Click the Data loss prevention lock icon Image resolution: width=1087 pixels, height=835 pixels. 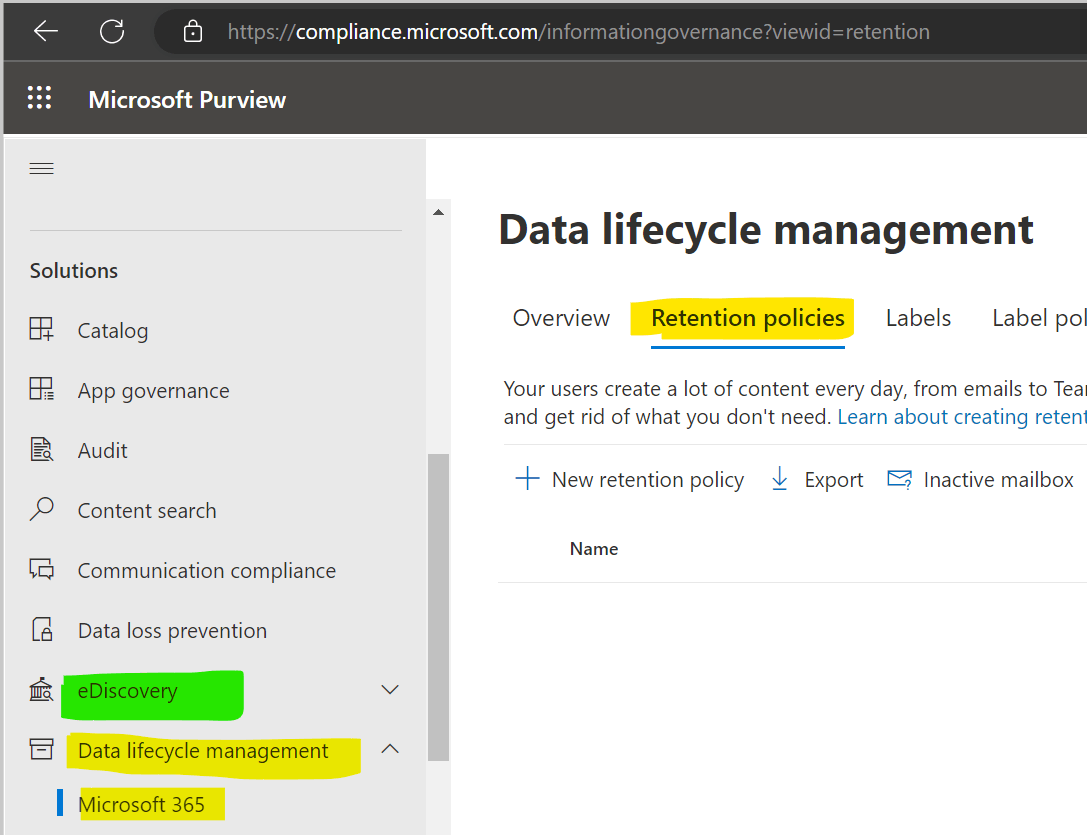tap(42, 629)
